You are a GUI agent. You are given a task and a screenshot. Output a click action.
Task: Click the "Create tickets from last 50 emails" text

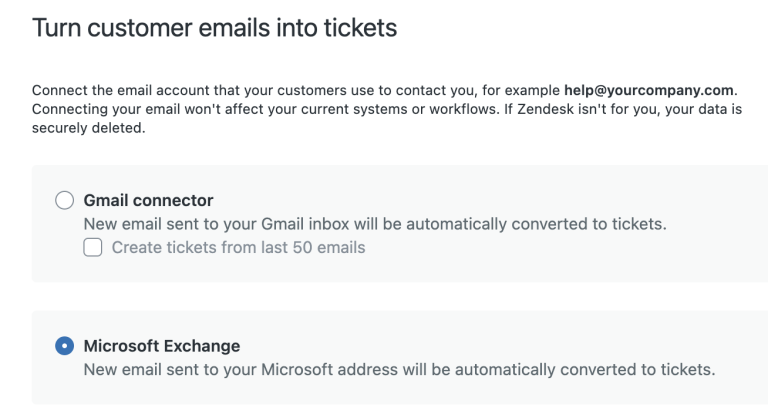coord(238,247)
